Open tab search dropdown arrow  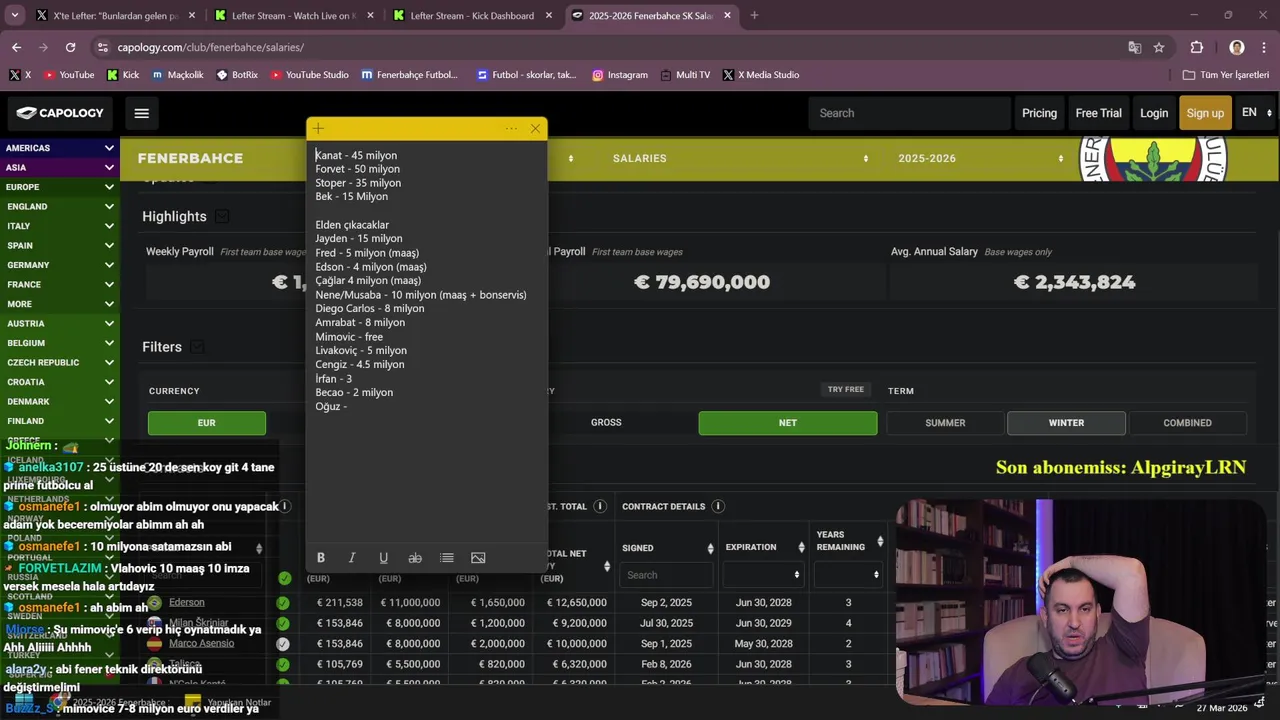click(x=14, y=15)
